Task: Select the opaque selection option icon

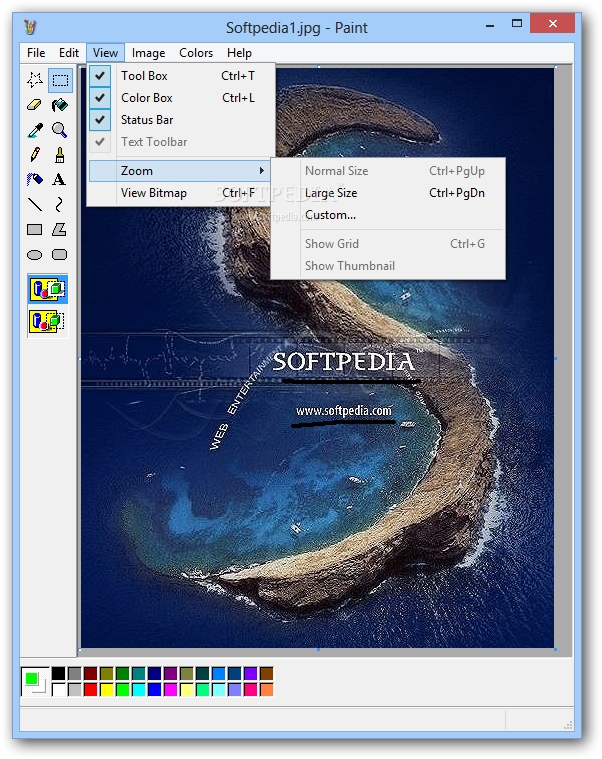Action: point(48,289)
